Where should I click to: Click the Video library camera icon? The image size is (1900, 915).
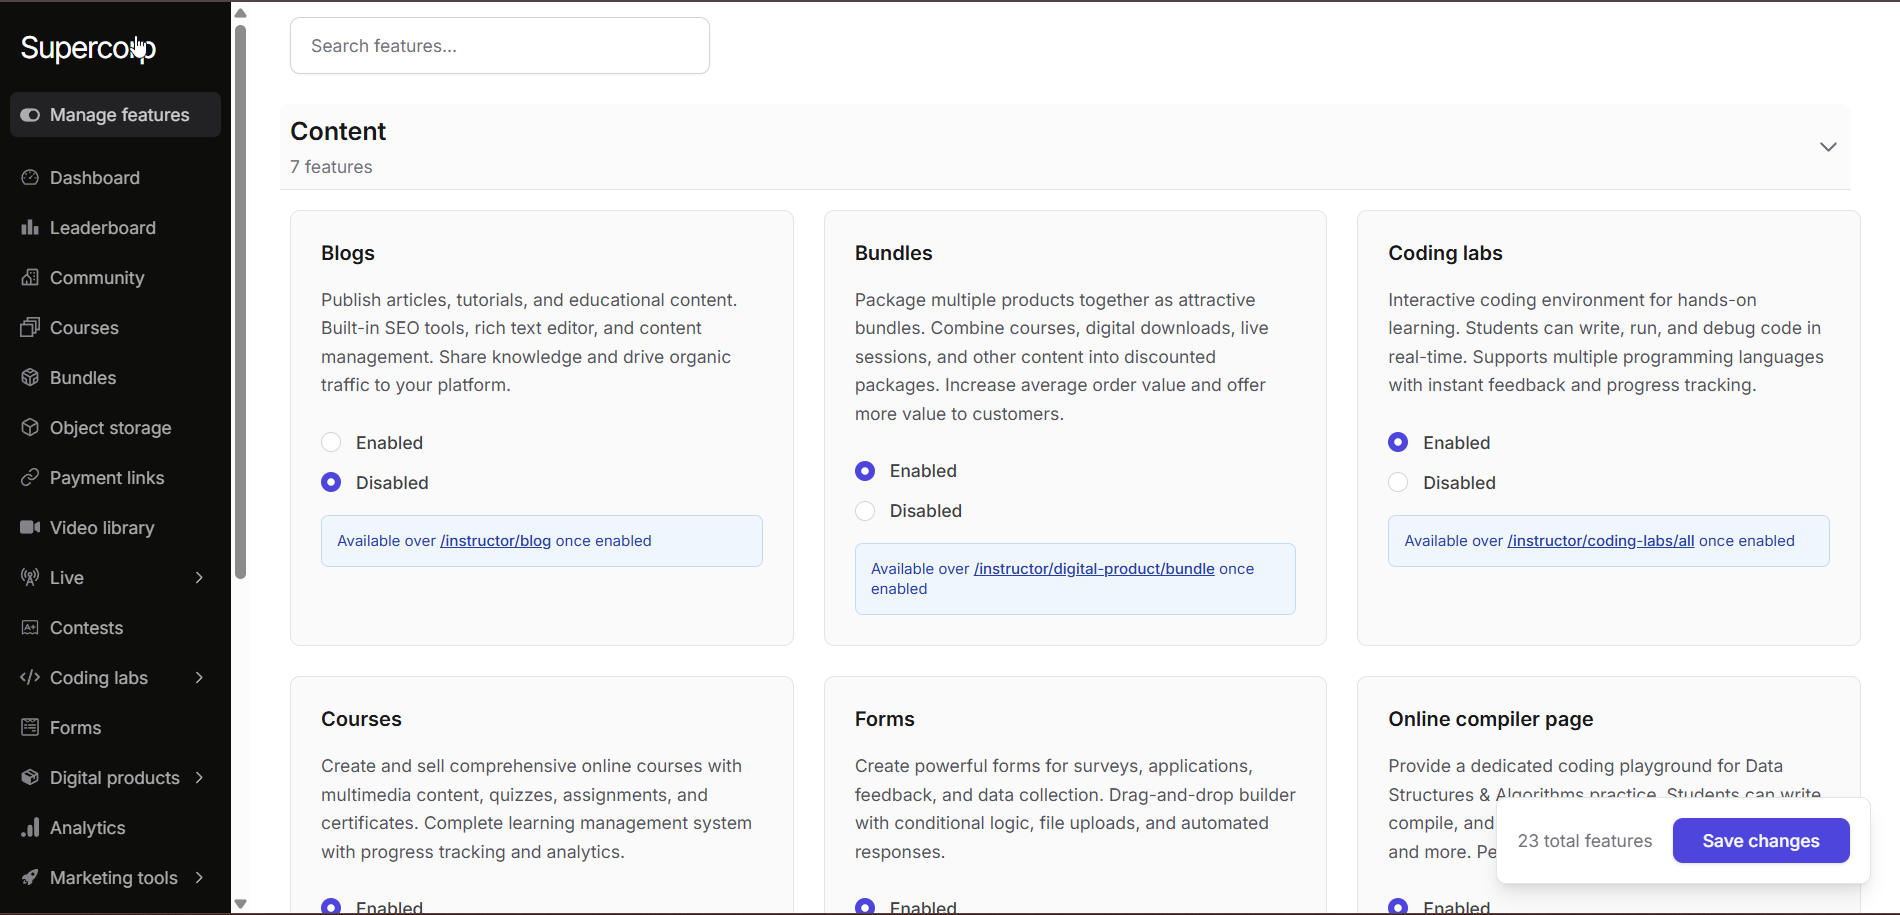tap(30, 528)
